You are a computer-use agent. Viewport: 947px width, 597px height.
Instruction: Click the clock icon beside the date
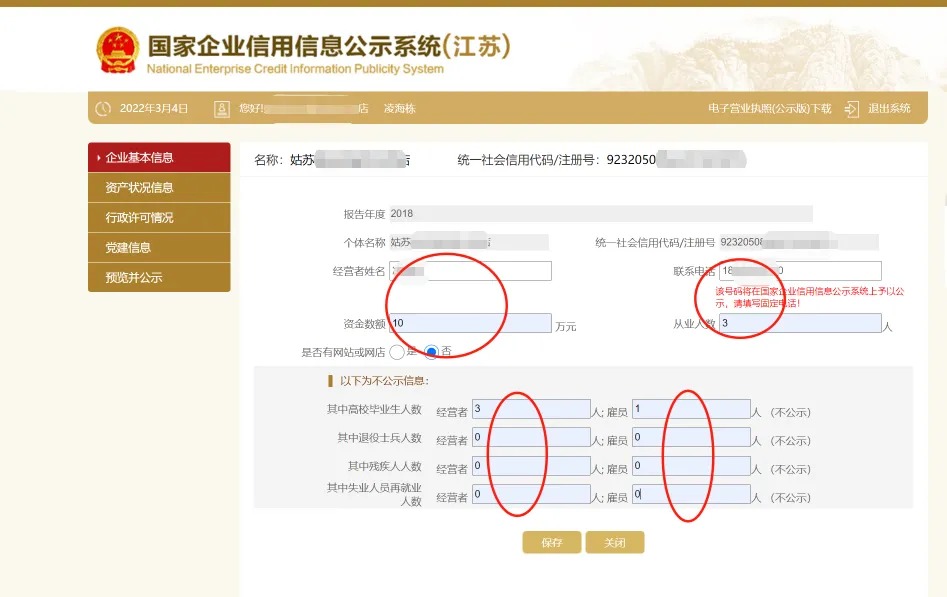[x=102, y=108]
